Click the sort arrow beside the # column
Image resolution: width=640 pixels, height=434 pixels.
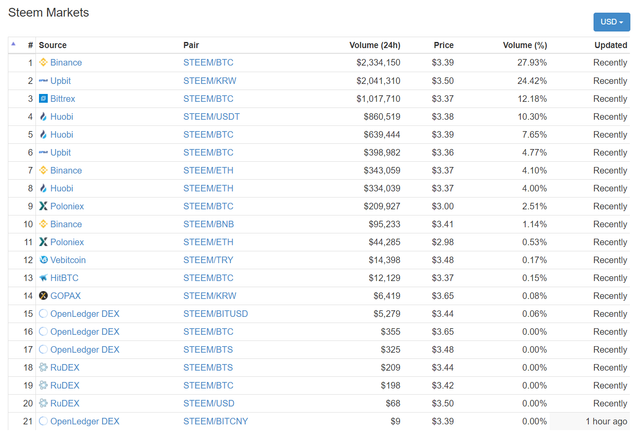[13, 44]
